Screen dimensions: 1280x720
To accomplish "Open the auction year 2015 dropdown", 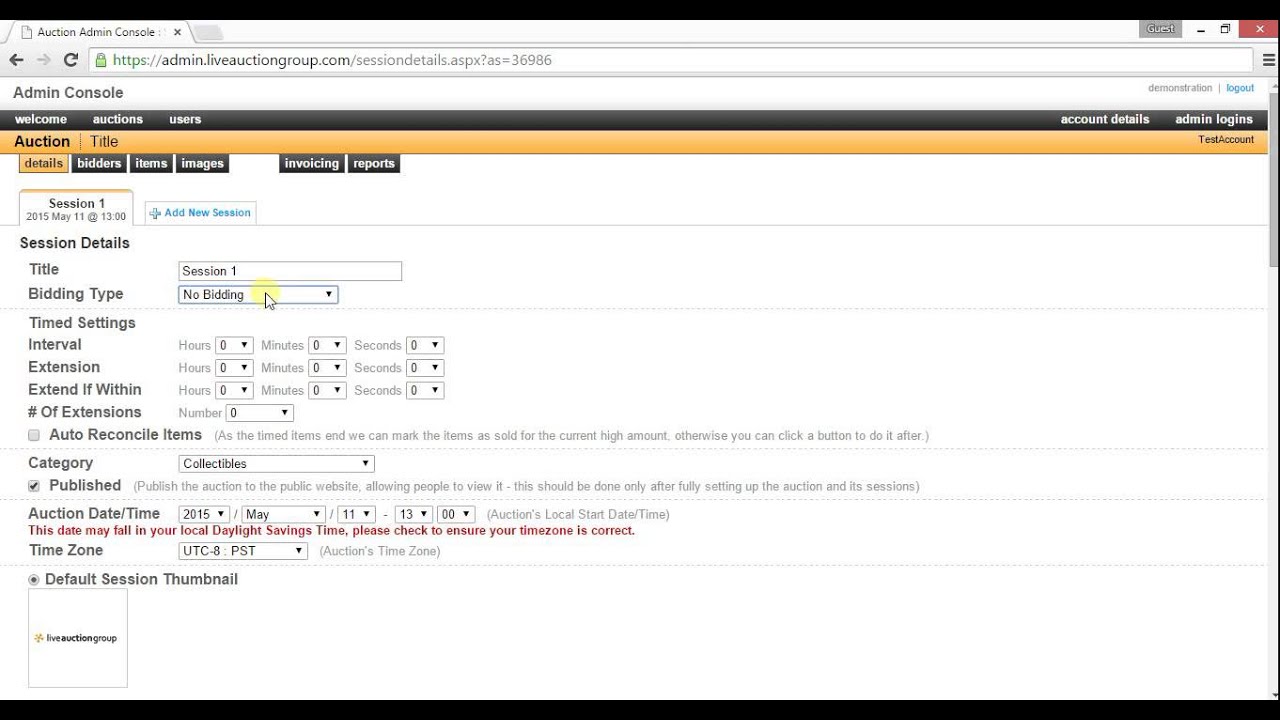I will [204, 514].
